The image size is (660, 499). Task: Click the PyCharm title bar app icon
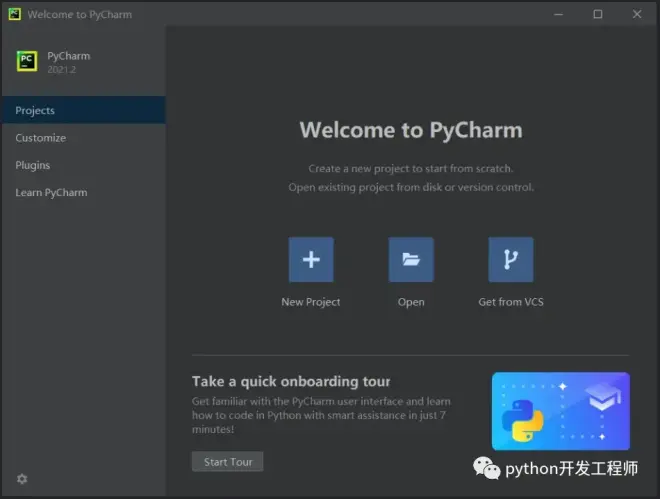tap(15, 14)
